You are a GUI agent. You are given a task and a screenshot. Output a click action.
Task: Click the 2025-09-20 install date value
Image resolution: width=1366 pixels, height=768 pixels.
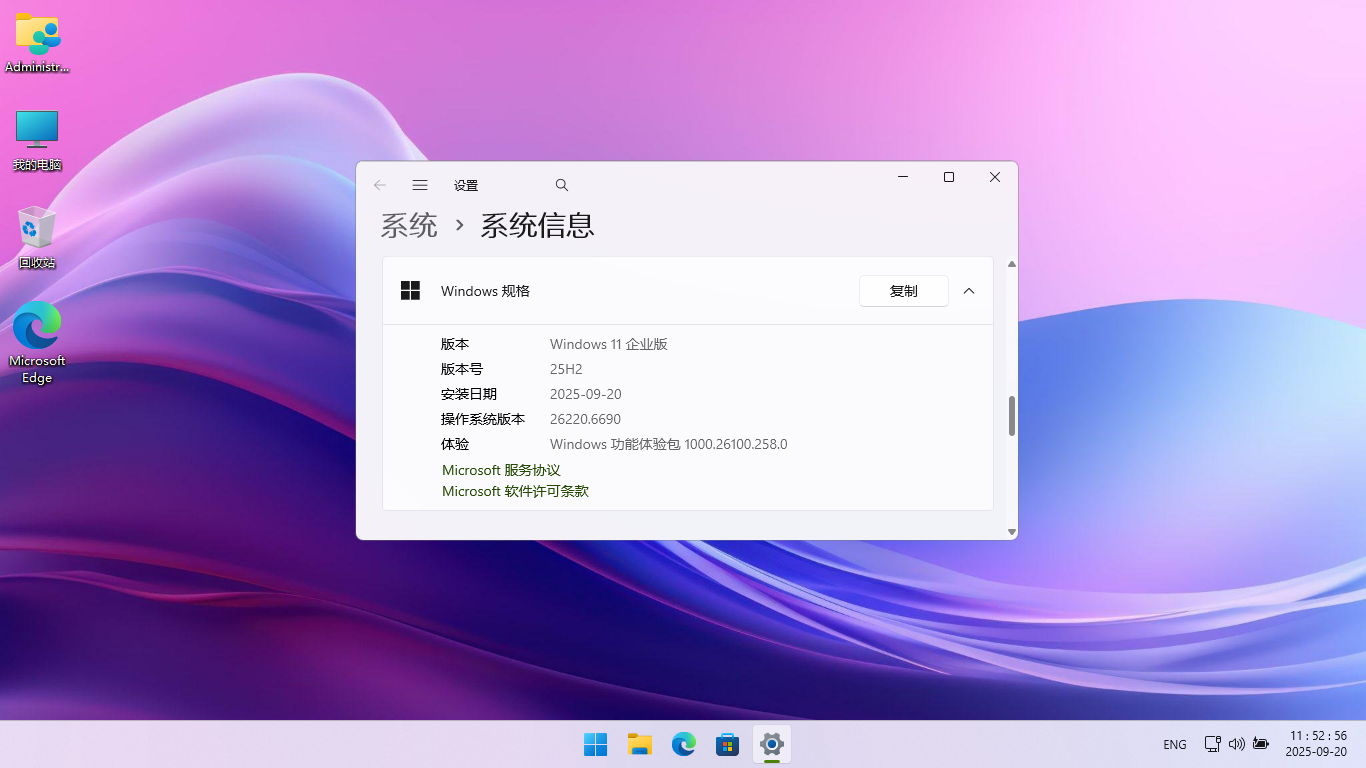tap(585, 394)
